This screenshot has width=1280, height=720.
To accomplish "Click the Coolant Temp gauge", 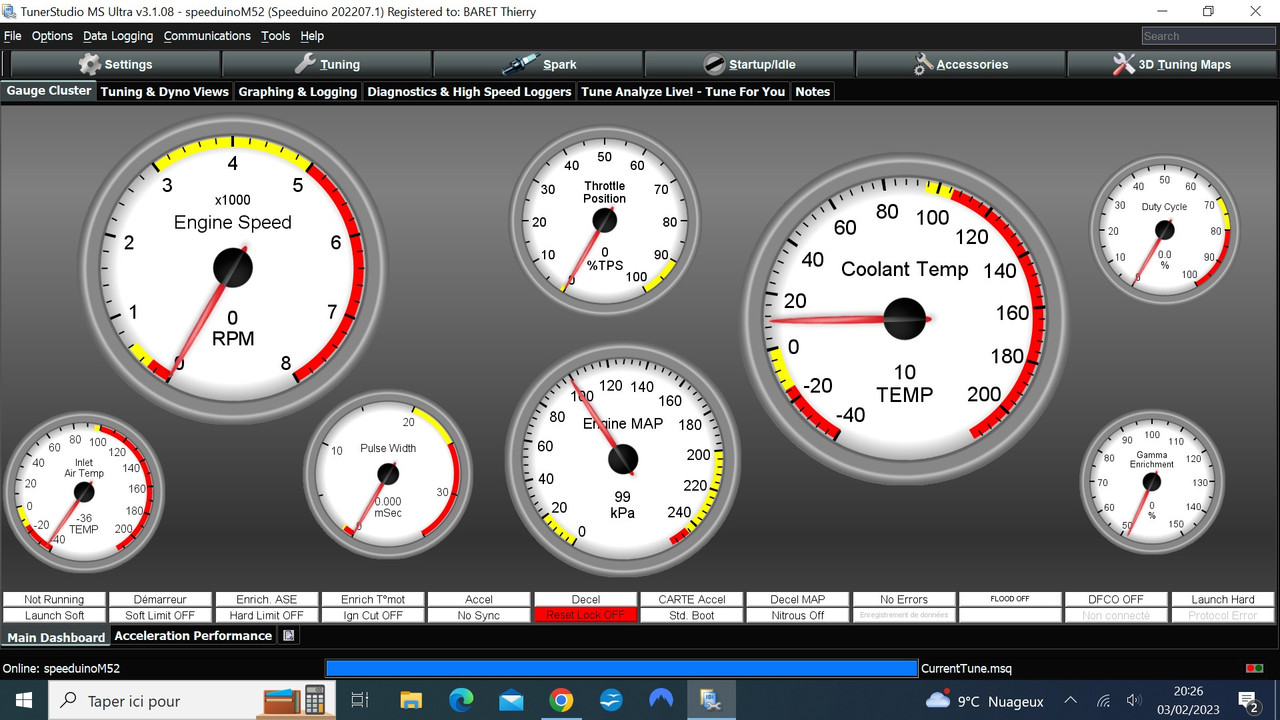I will tap(905, 318).
